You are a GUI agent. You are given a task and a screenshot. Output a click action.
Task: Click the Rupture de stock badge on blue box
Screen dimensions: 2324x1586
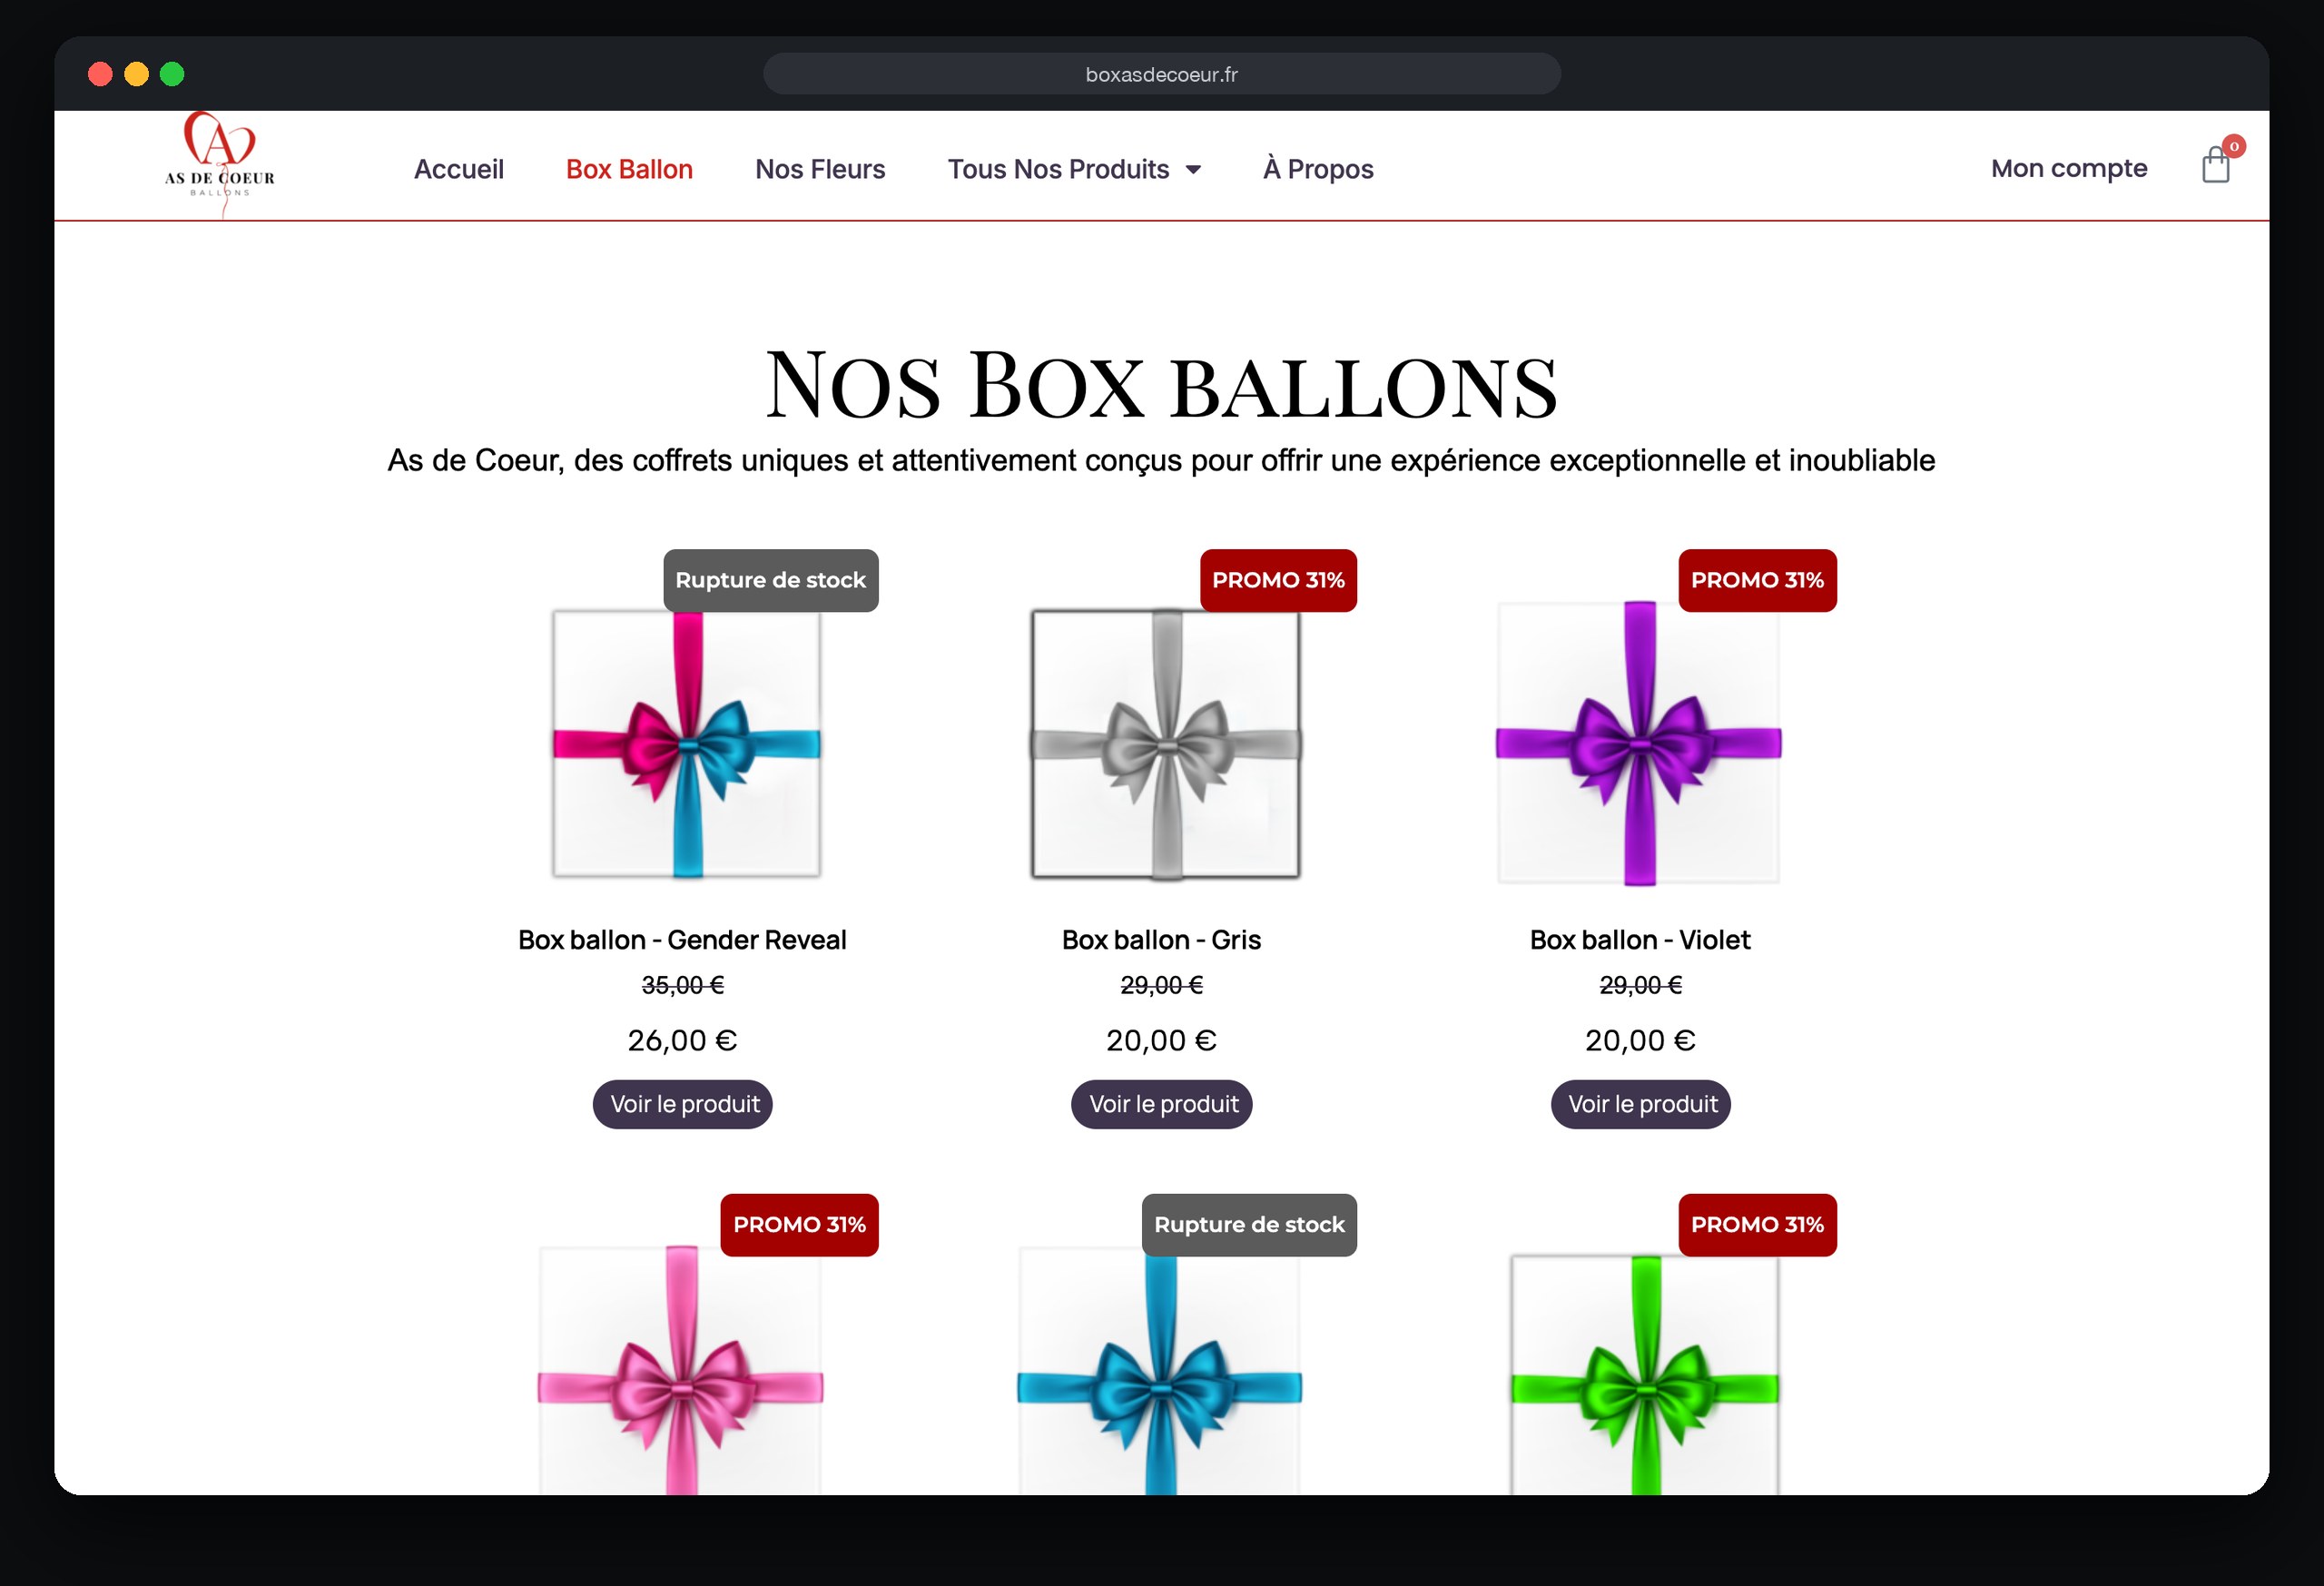(1250, 1225)
